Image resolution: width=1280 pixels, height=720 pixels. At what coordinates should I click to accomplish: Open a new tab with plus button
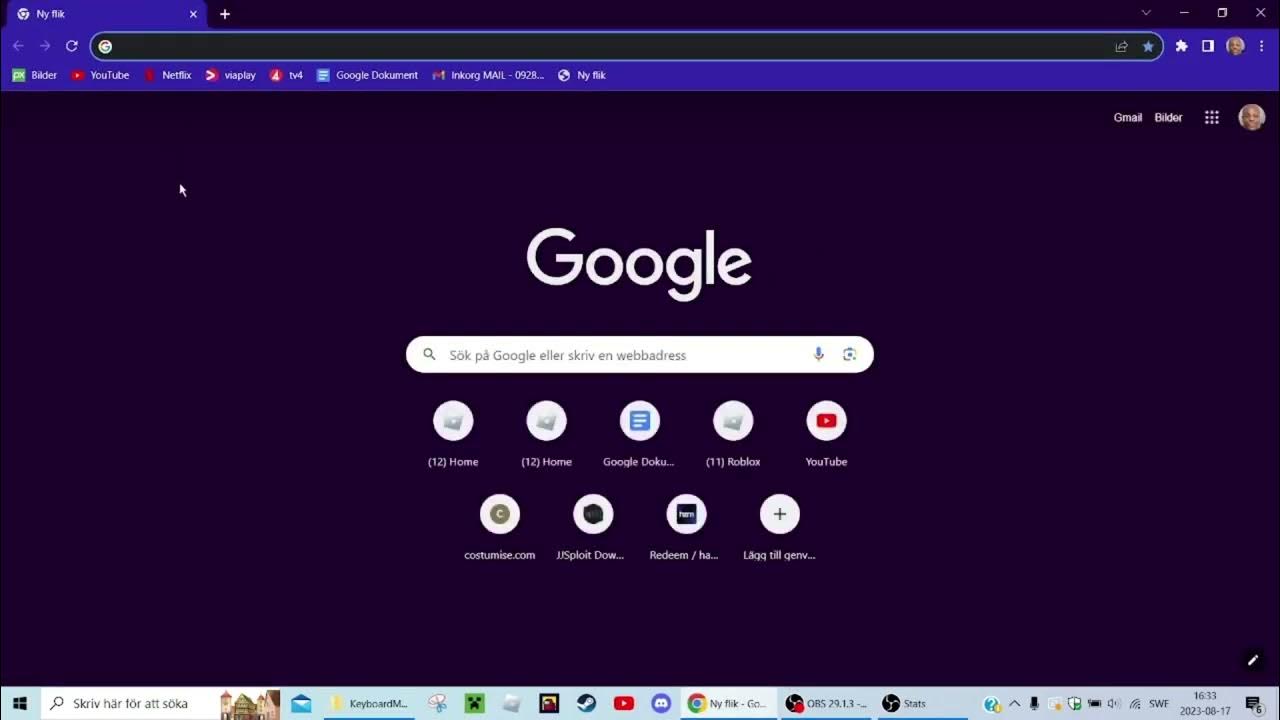[225, 14]
